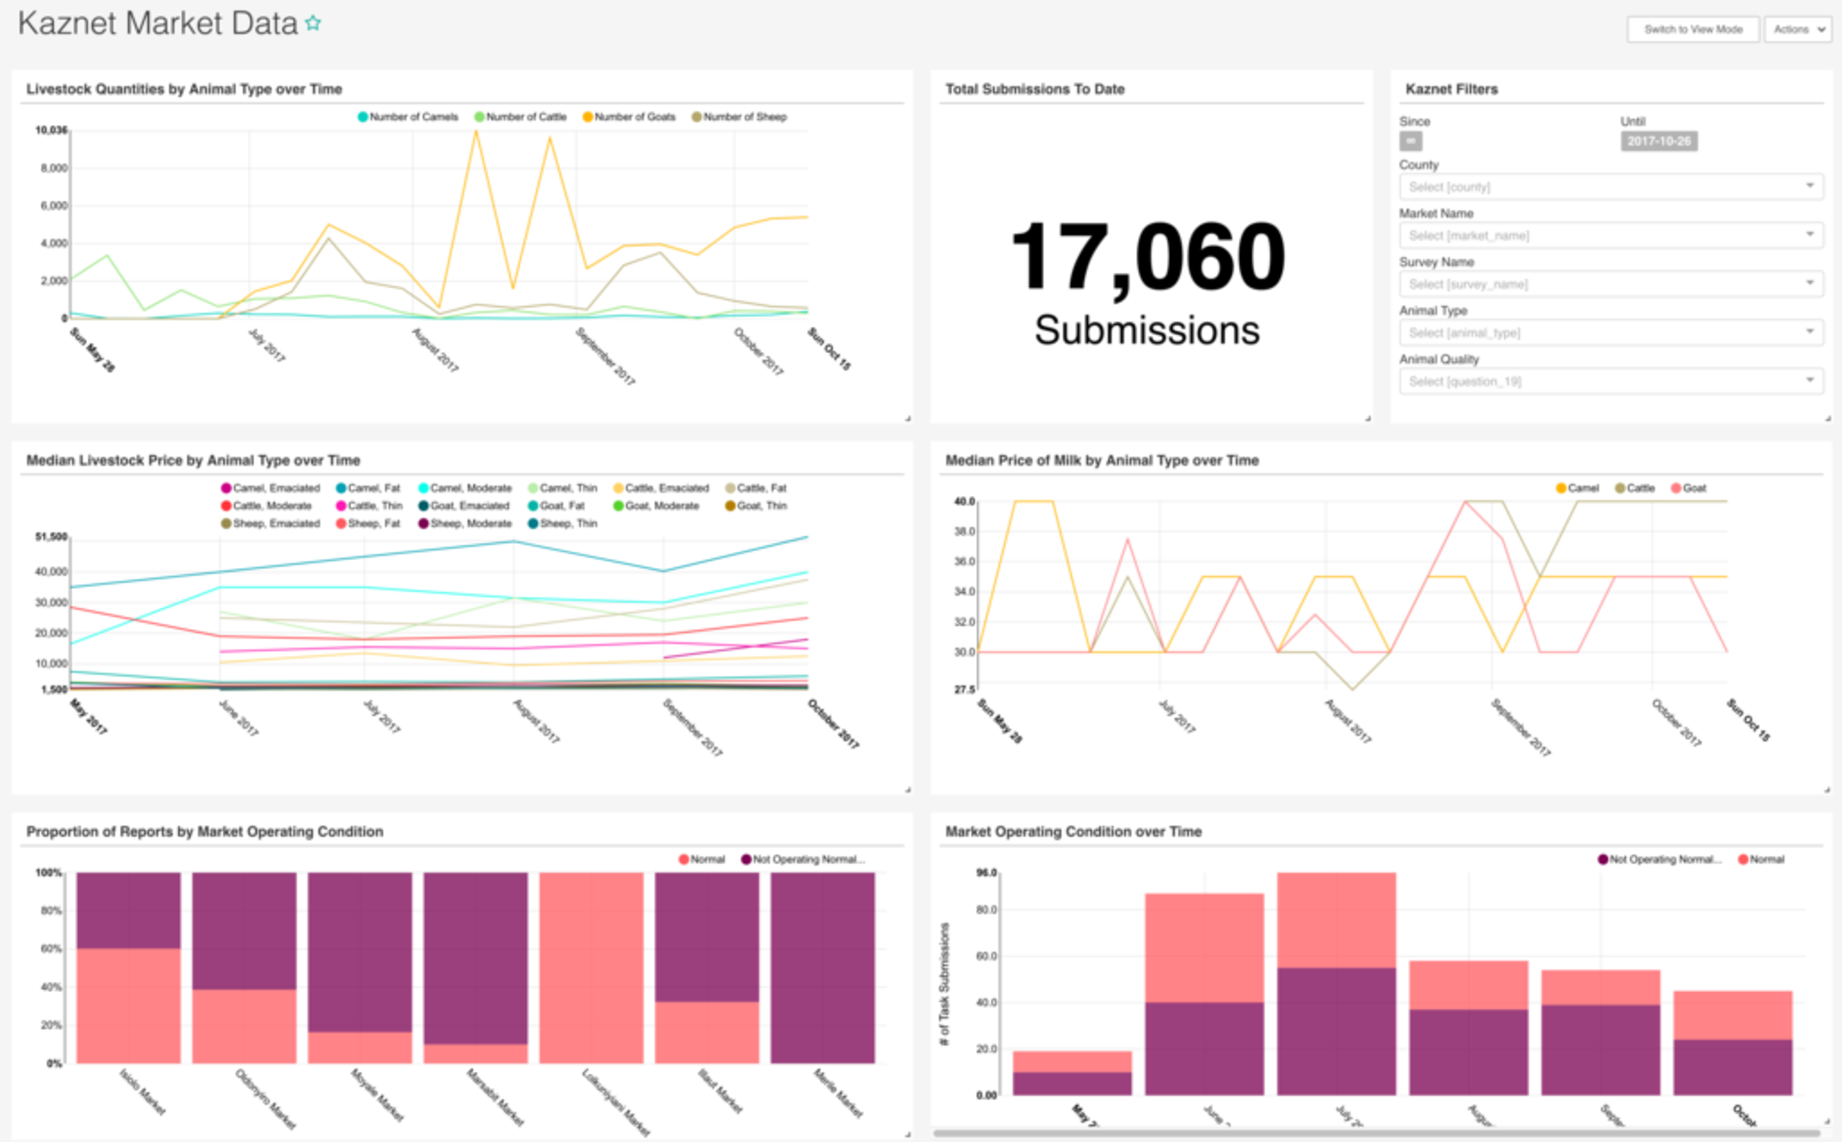Image resolution: width=1842 pixels, height=1142 pixels.
Task: Click Kaznet Filters panel title
Action: tap(1451, 89)
